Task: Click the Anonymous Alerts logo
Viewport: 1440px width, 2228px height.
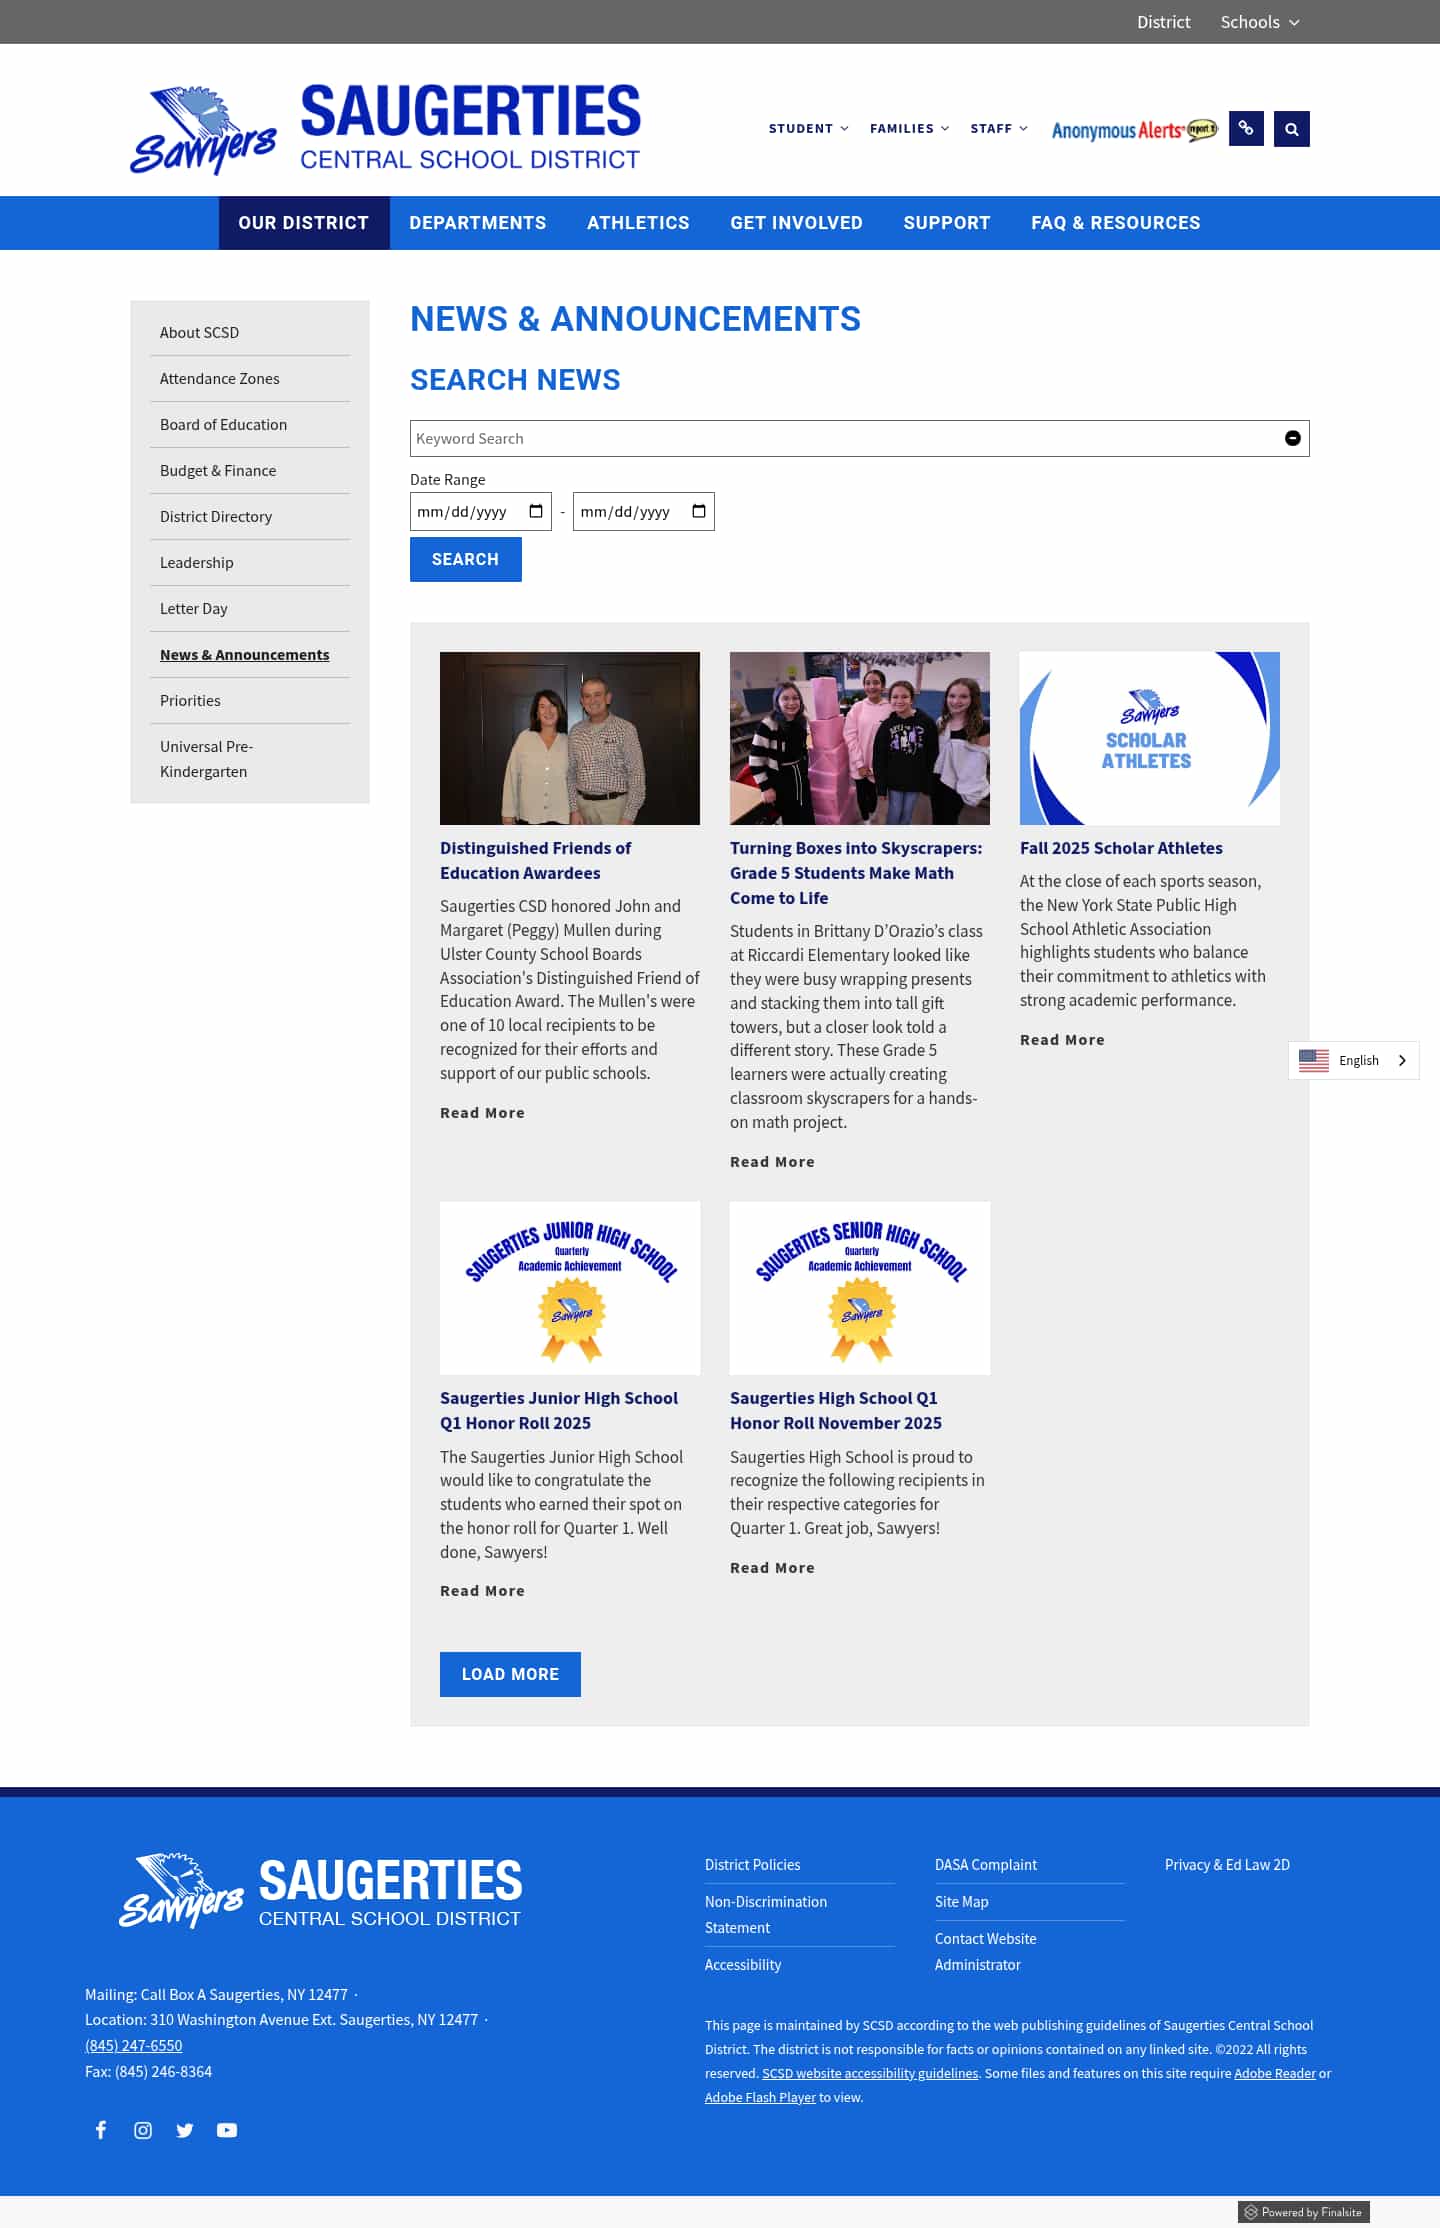Action: coord(1134,130)
